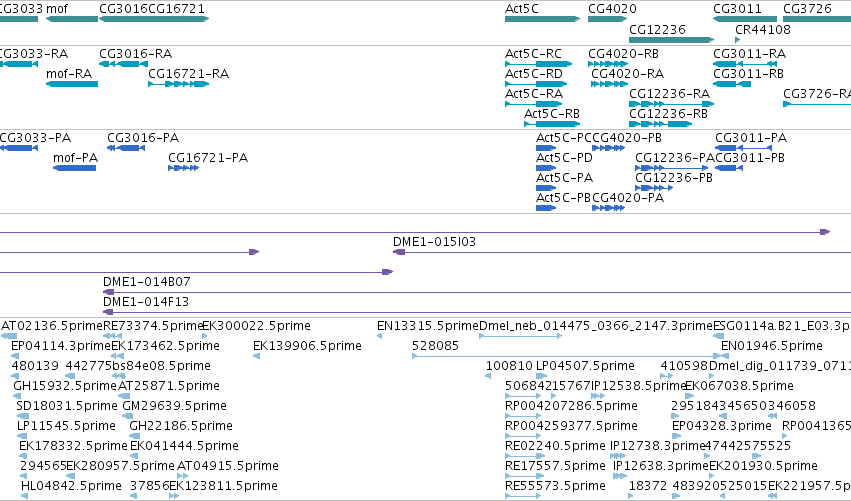Image resolution: width=851 pixels, height=501 pixels.
Task: Select the CG16721-RA transcript glyph
Action: tap(179, 84)
